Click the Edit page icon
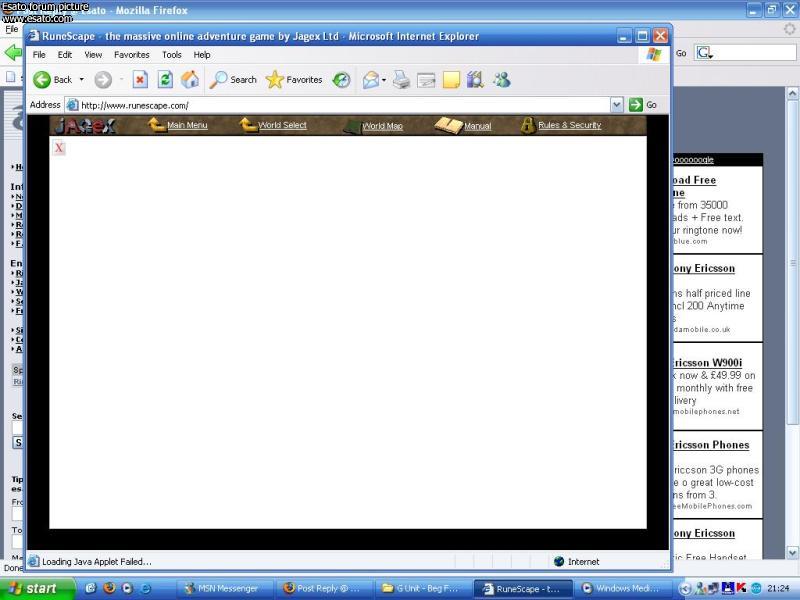800x600 pixels. [x=426, y=80]
